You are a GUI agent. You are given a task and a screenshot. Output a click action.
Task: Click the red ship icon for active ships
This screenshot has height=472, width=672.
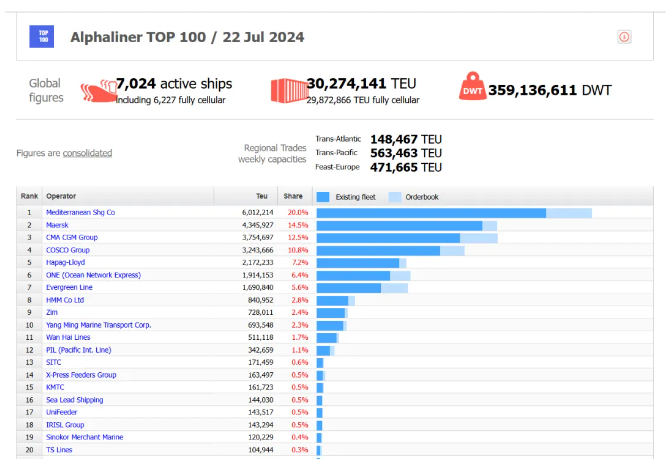[98, 91]
